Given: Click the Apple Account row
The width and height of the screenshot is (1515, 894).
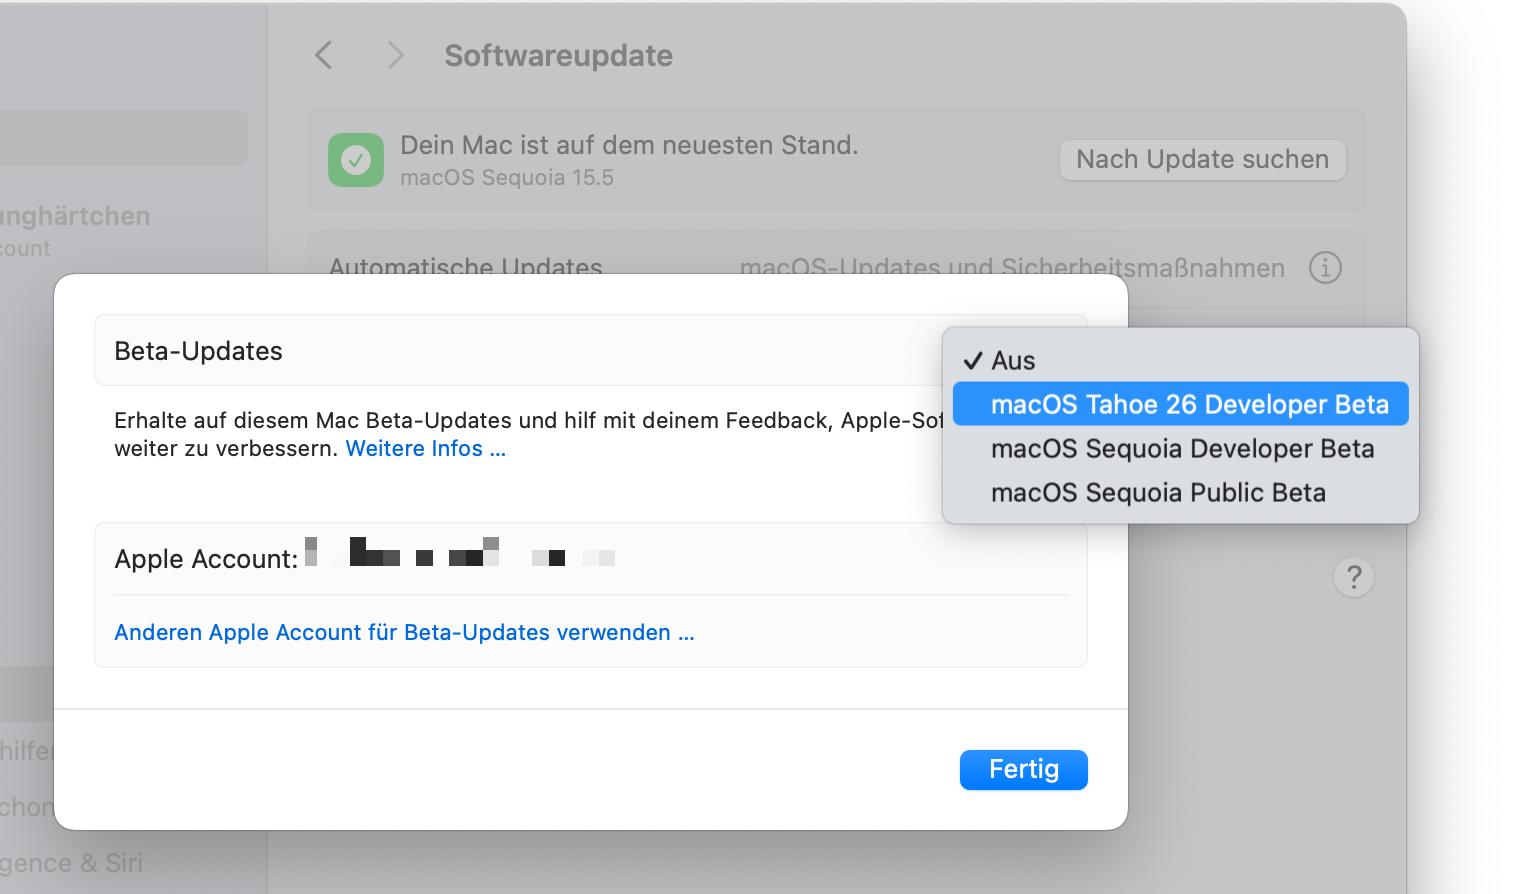Looking at the screenshot, I should click(x=591, y=559).
